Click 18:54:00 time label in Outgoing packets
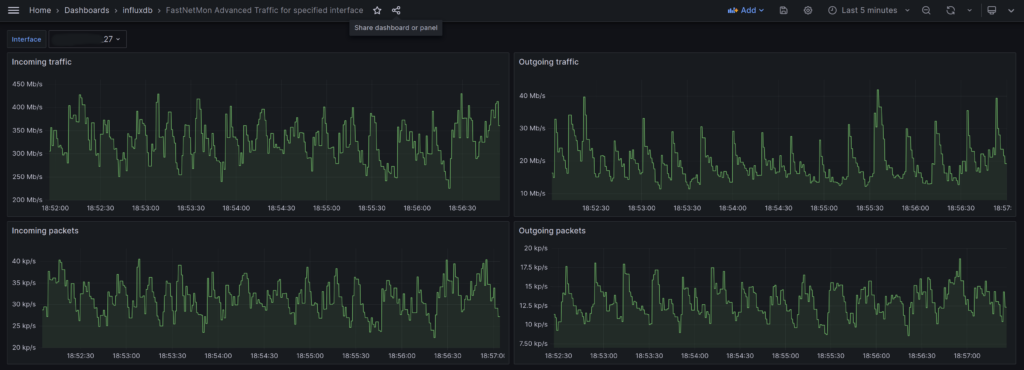 [x=695, y=356]
